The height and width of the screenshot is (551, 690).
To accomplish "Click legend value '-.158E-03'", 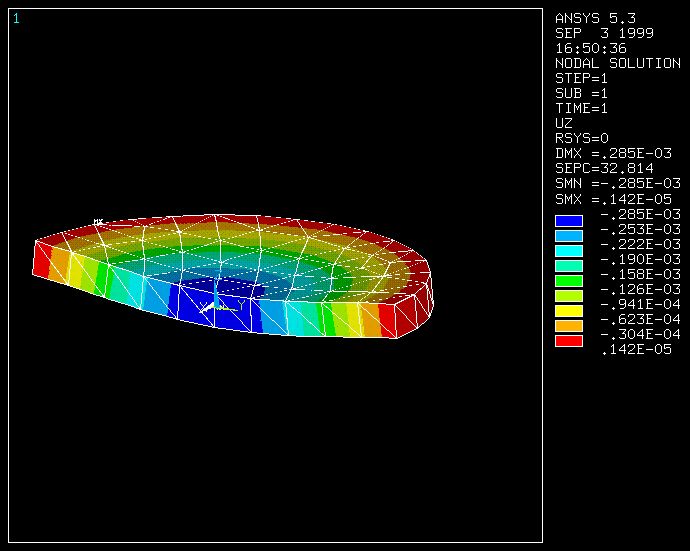I will pos(640,274).
